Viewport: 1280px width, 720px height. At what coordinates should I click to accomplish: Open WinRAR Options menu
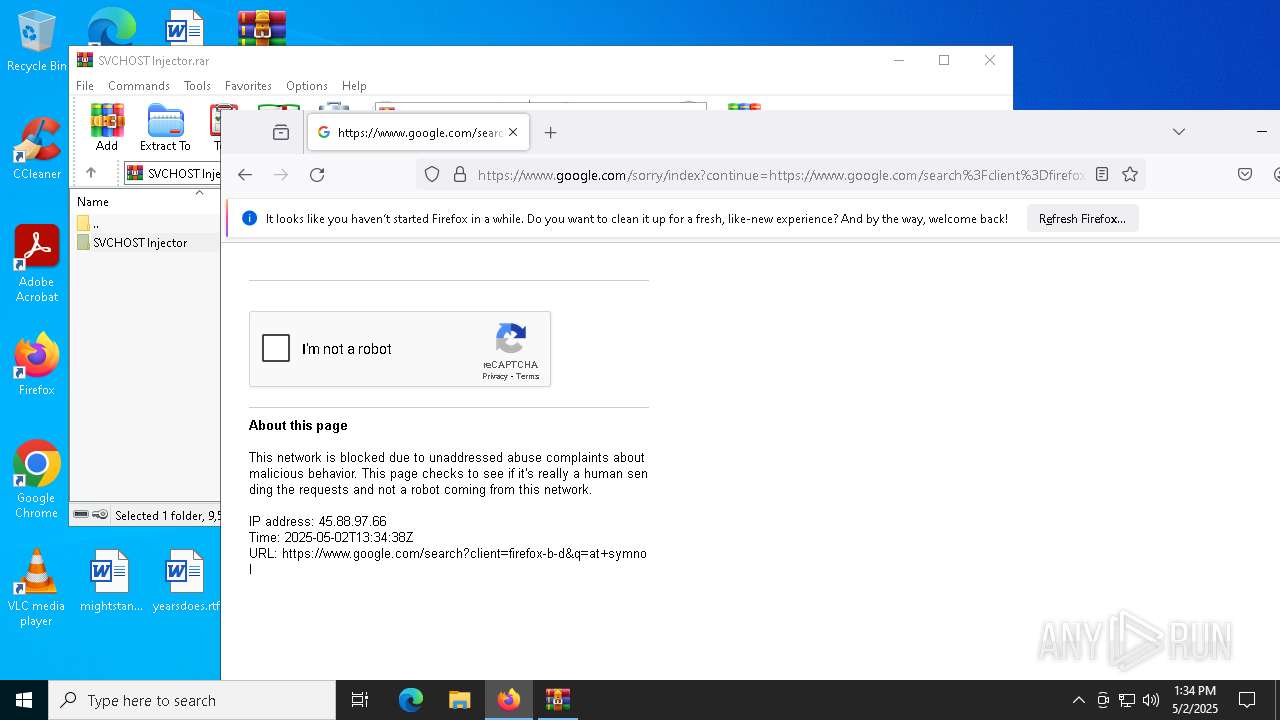(x=307, y=86)
